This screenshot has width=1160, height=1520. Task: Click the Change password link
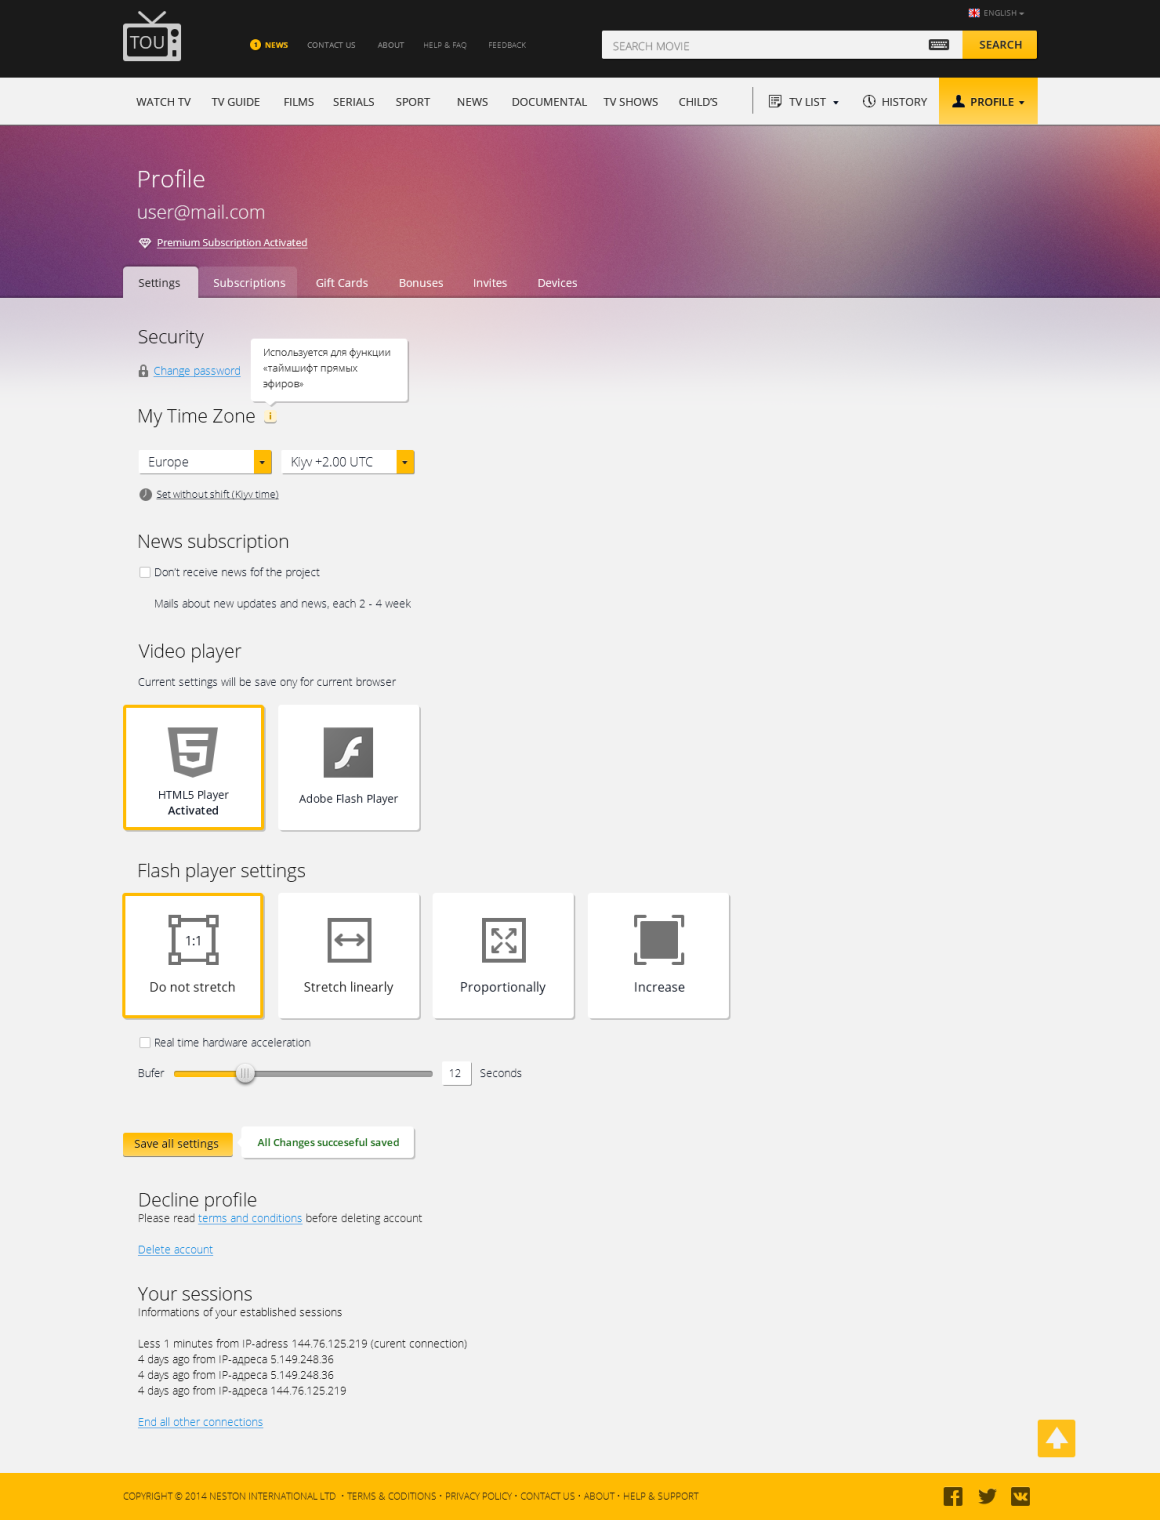tap(196, 370)
